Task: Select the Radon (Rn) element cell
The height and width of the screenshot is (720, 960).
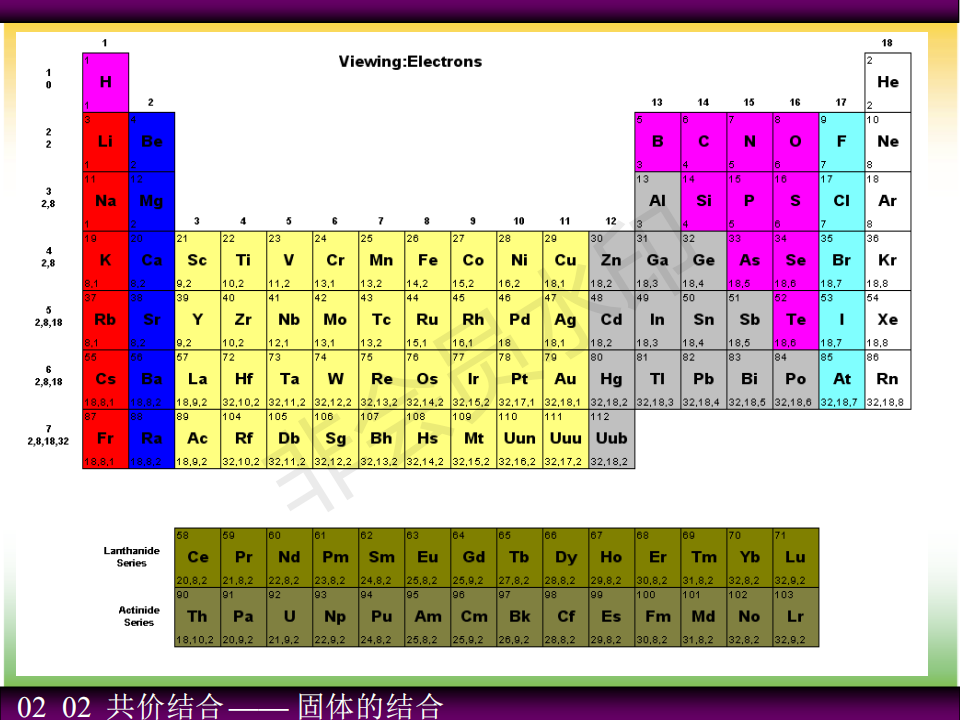Action: point(887,379)
